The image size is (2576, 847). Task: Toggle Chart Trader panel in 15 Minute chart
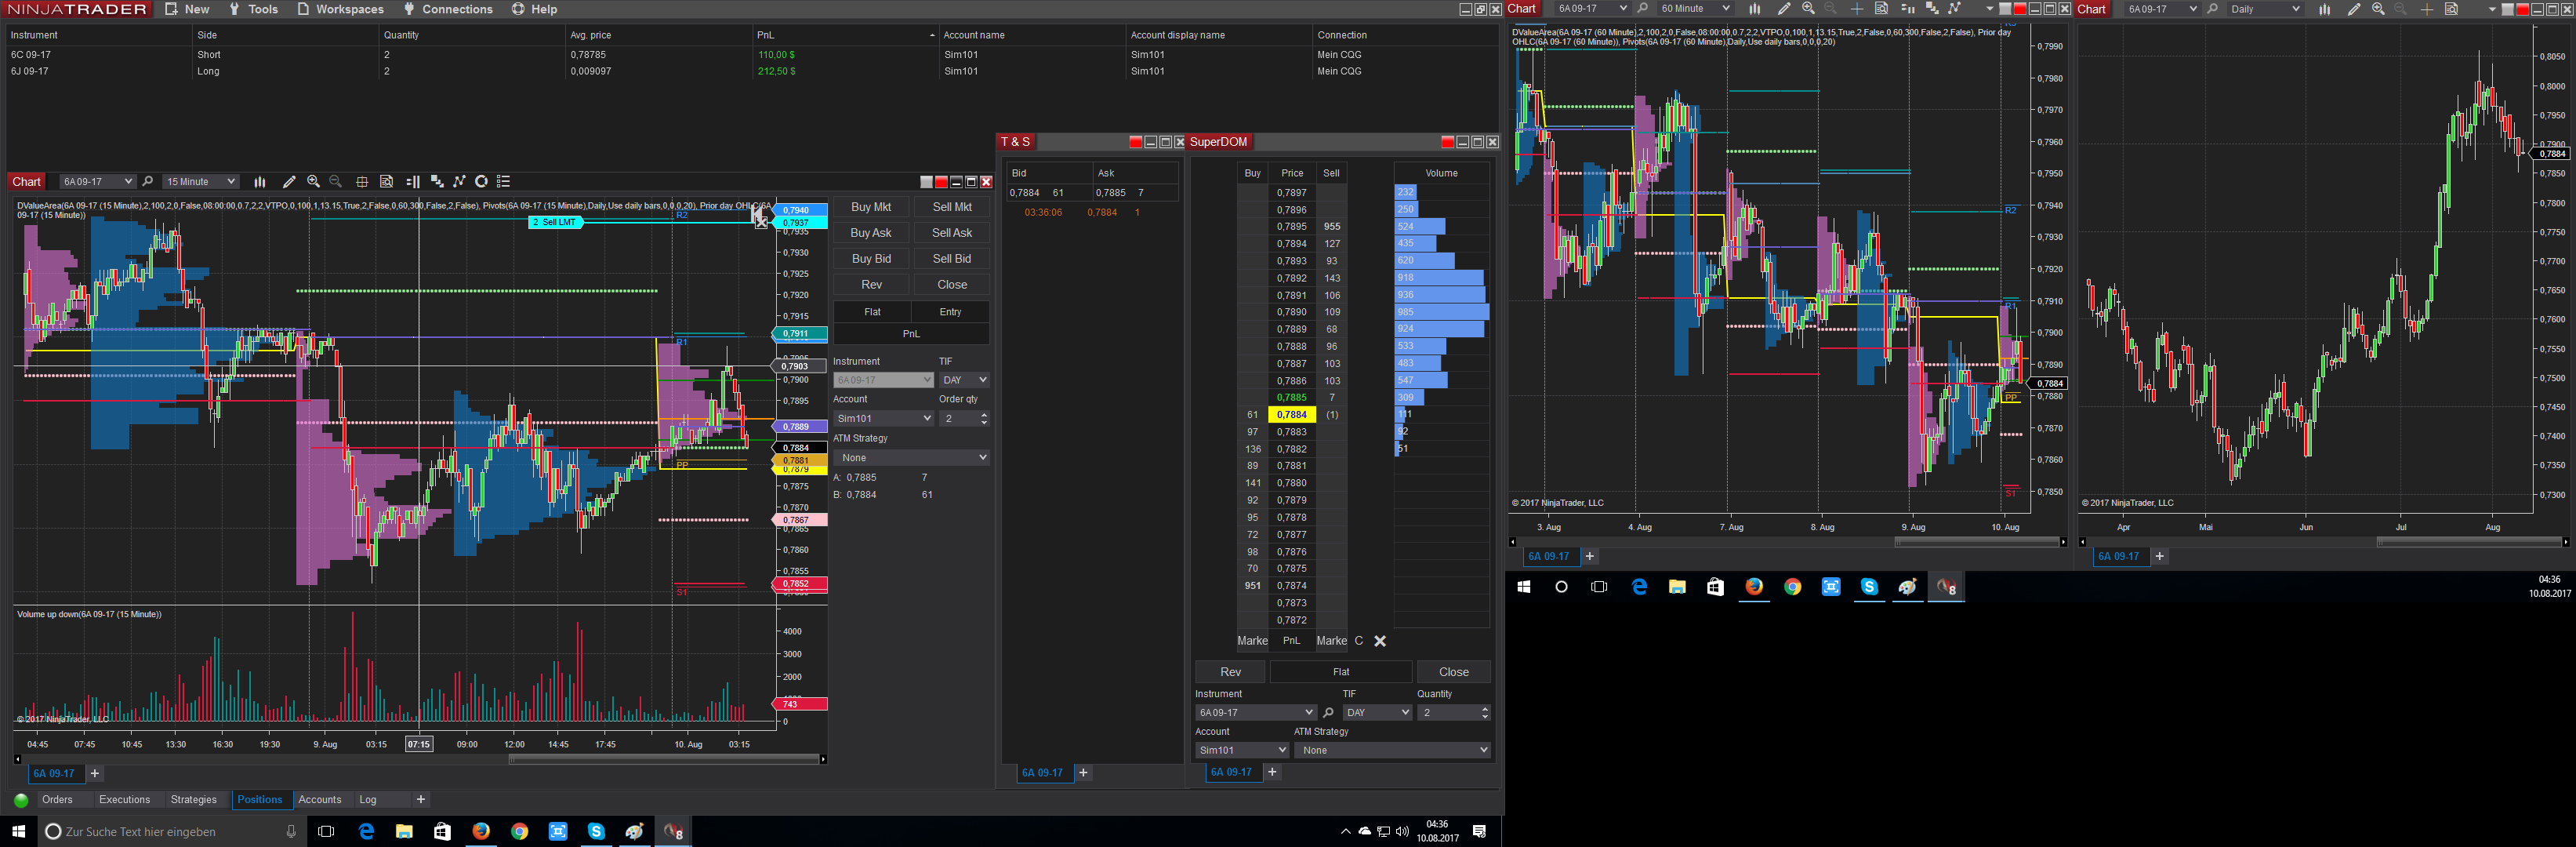click(x=413, y=182)
